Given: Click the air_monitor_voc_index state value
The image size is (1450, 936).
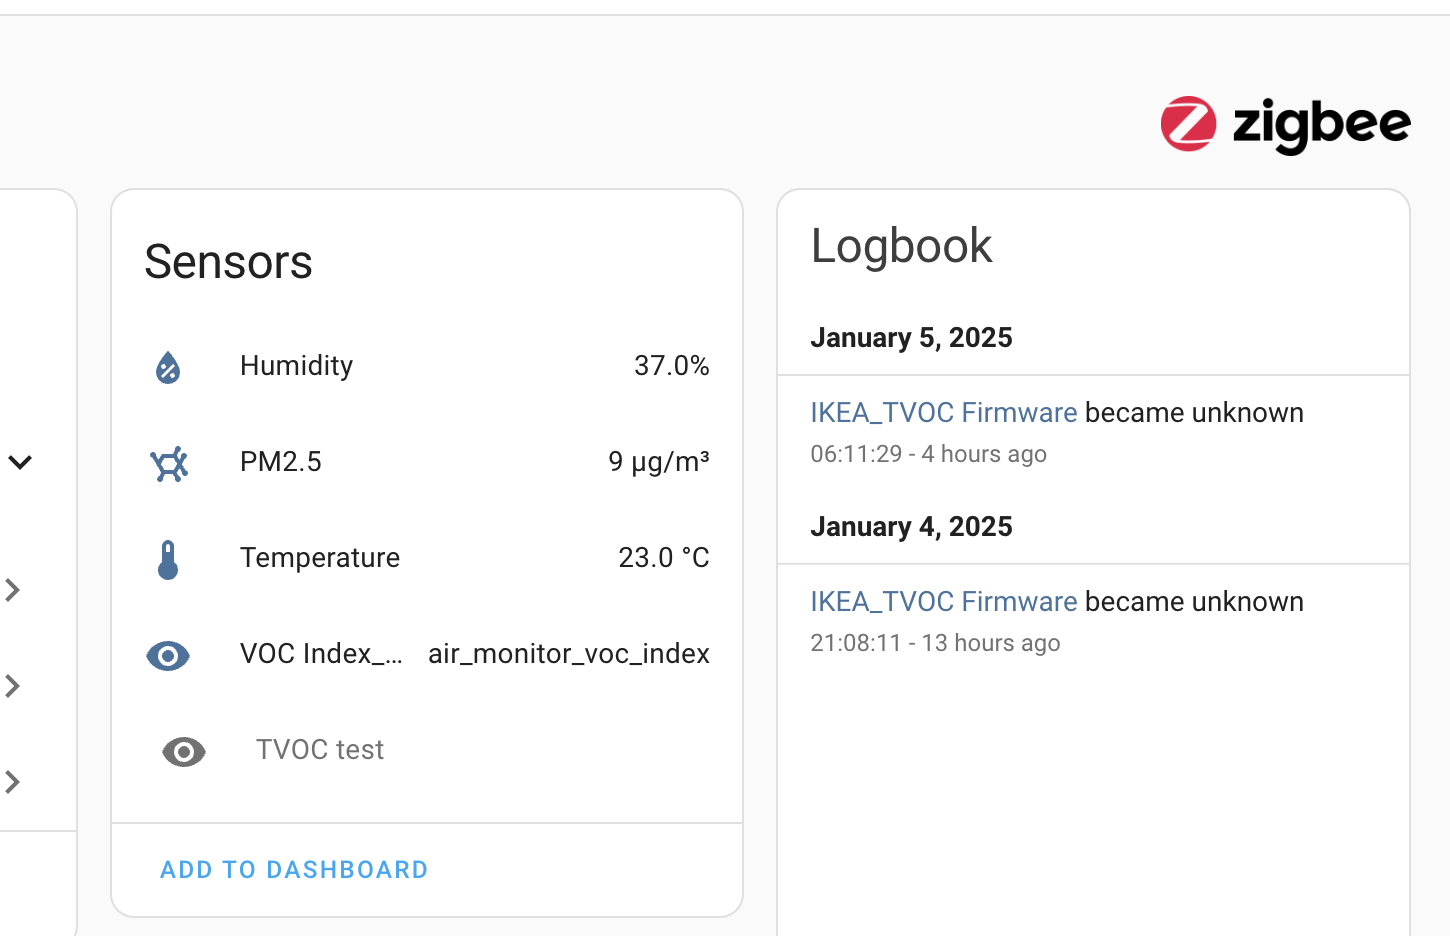Looking at the screenshot, I should click(x=569, y=654).
